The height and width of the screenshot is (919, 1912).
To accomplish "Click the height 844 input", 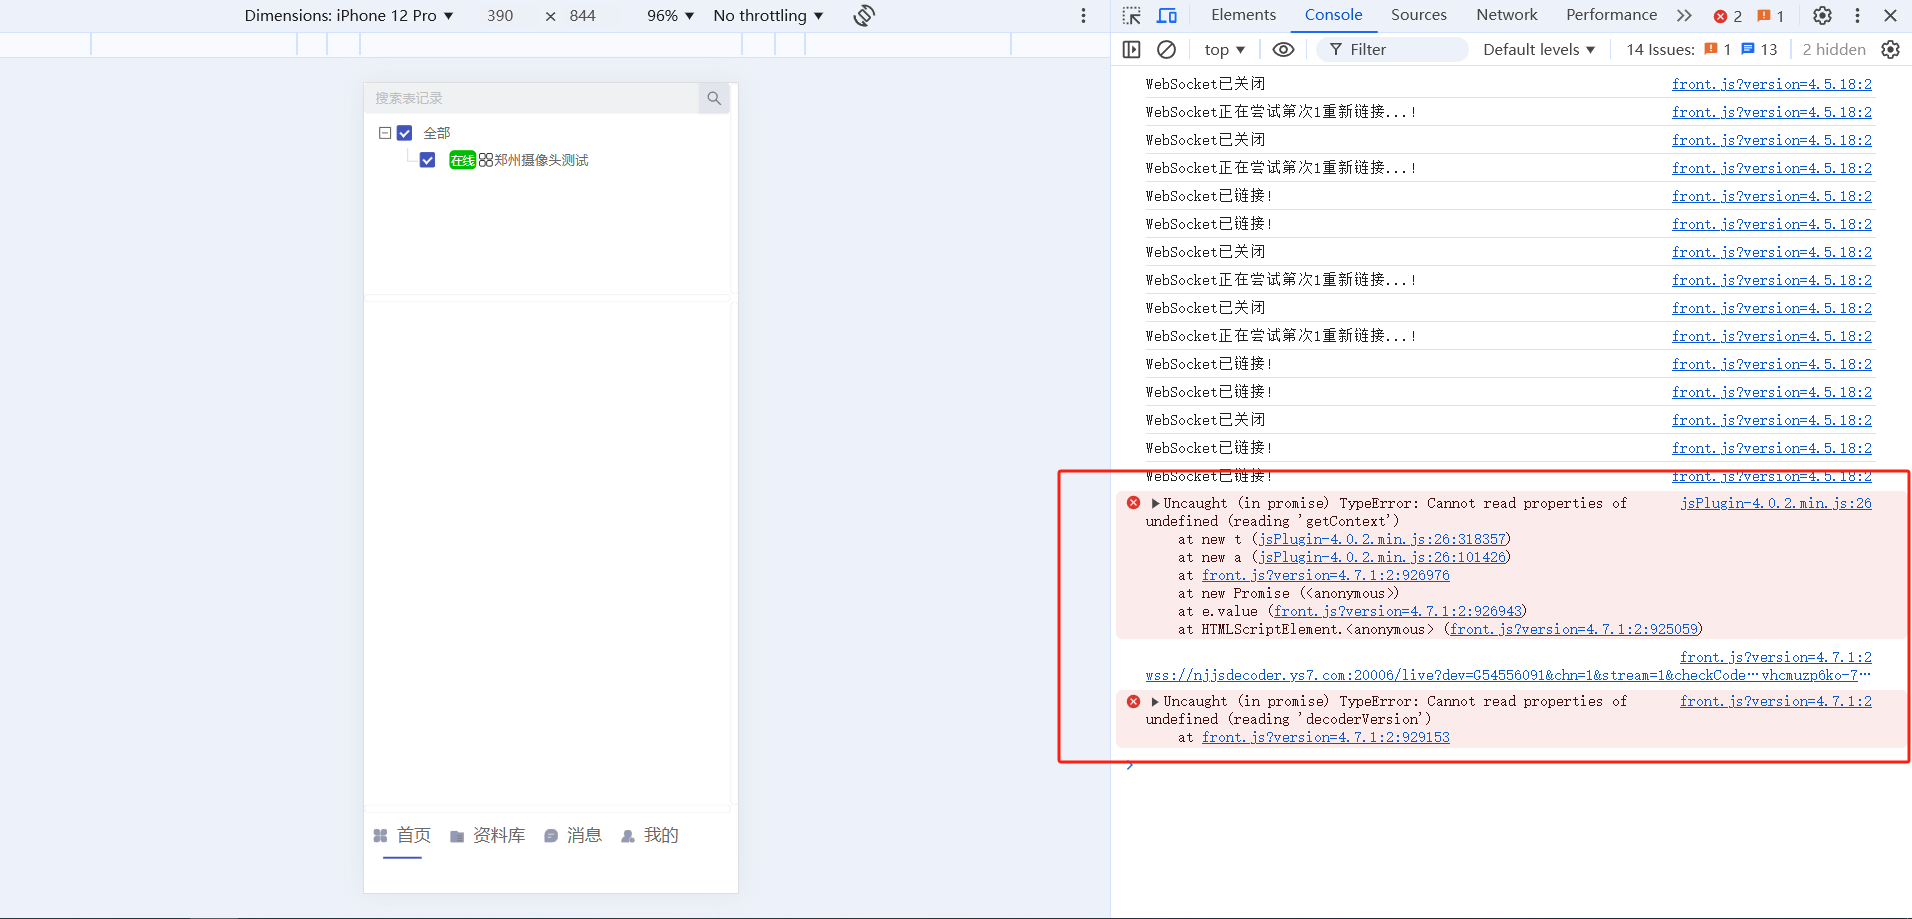I will pyautogui.click(x=583, y=16).
